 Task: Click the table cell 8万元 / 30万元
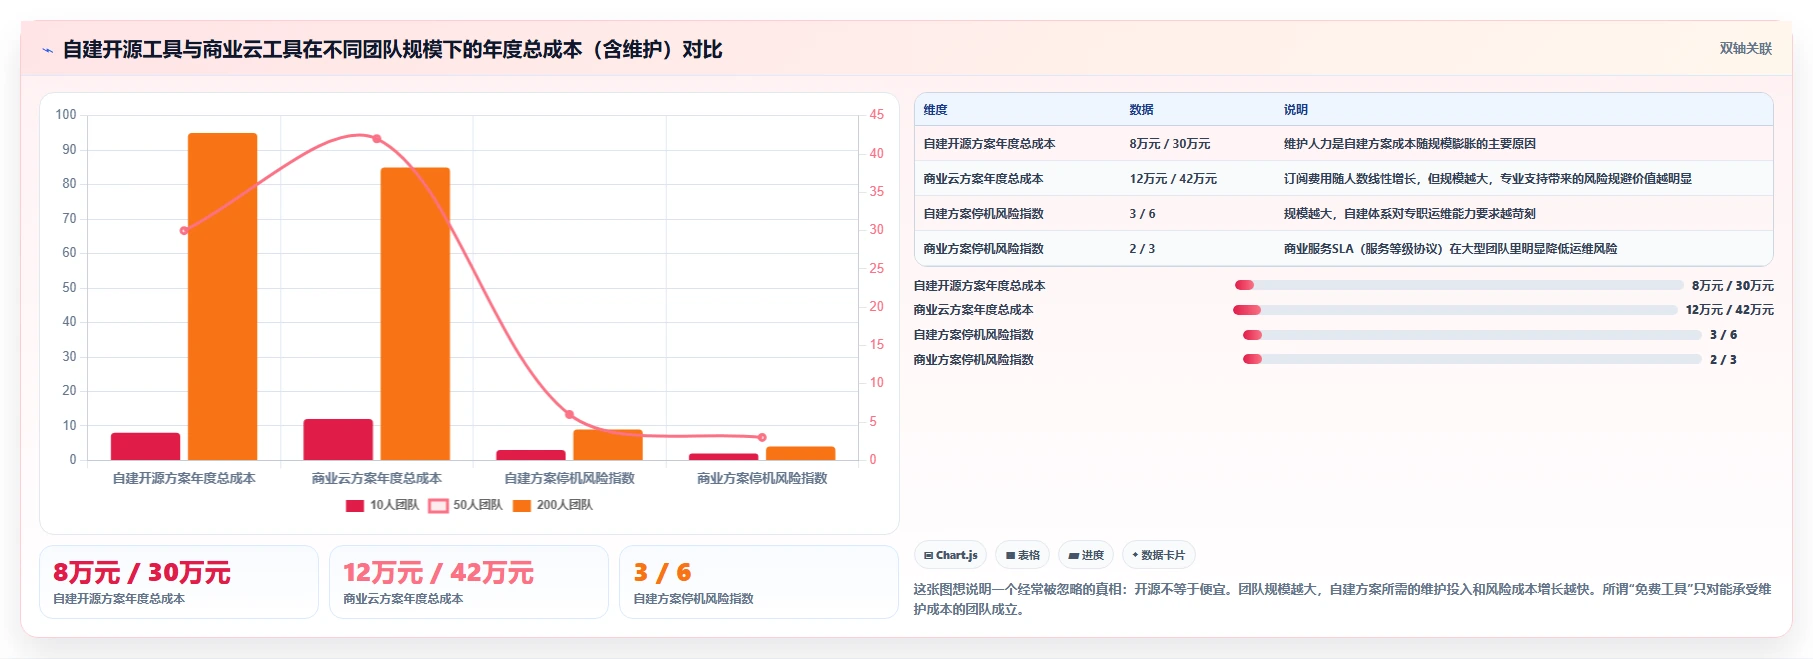click(1170, 144)
